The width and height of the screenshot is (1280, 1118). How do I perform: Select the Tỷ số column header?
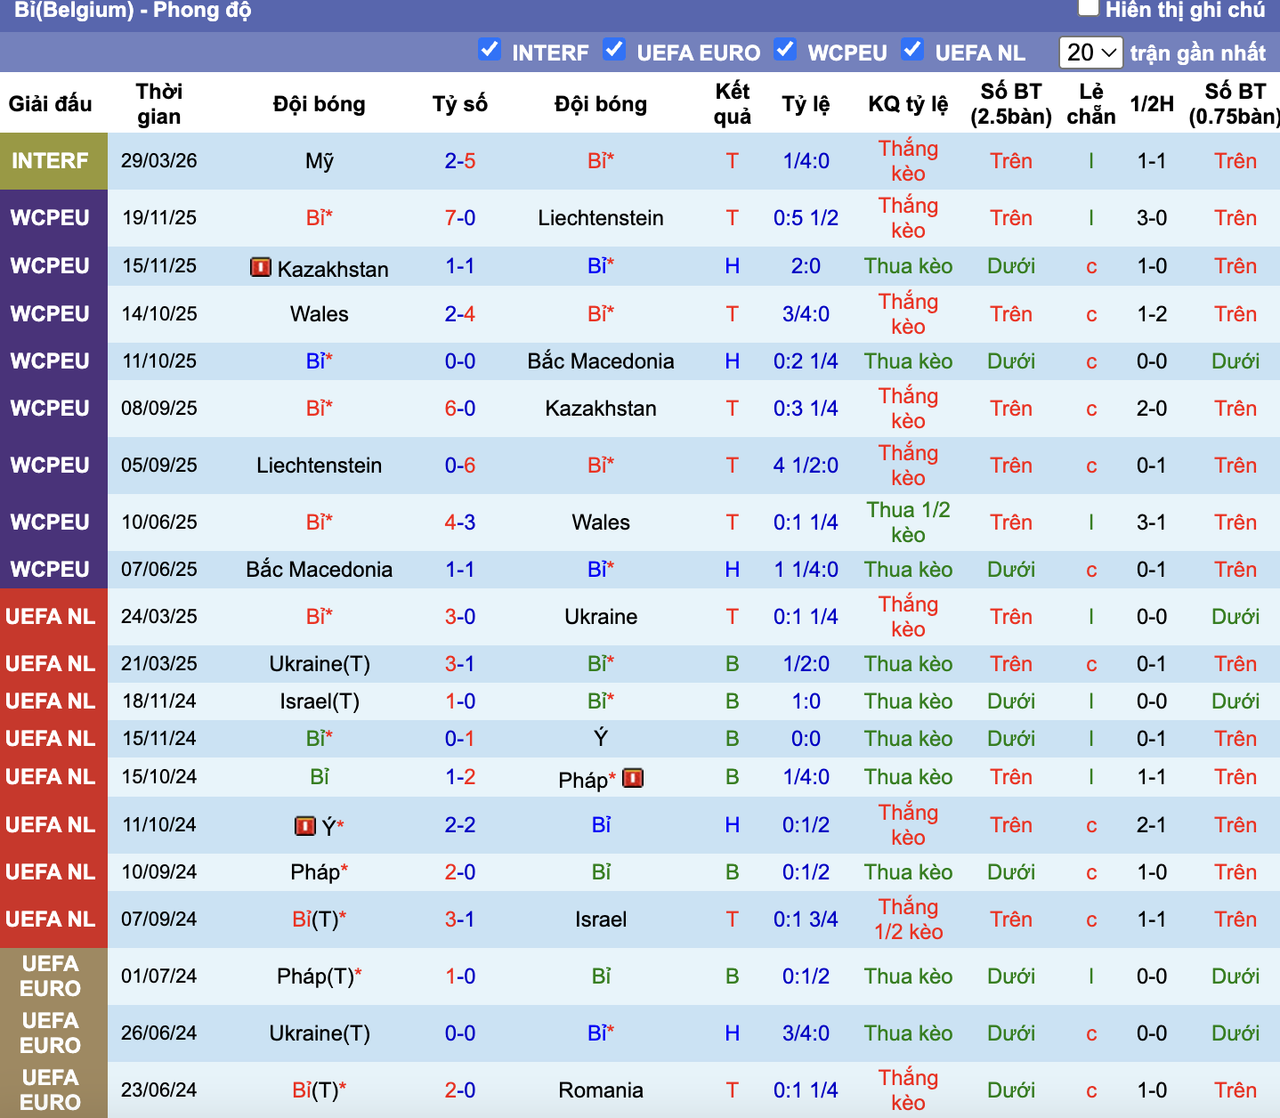point(460,104)
